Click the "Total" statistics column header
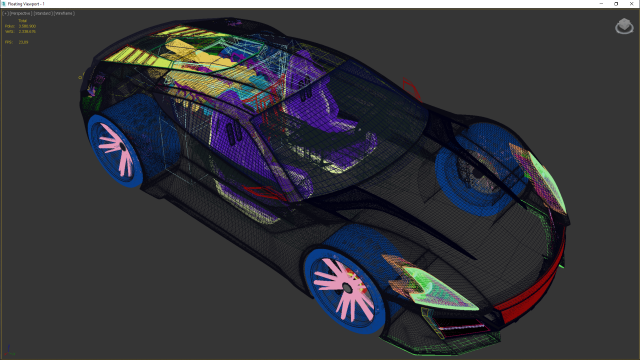Viewport: 640px width, 360px height. coord(22,21)
